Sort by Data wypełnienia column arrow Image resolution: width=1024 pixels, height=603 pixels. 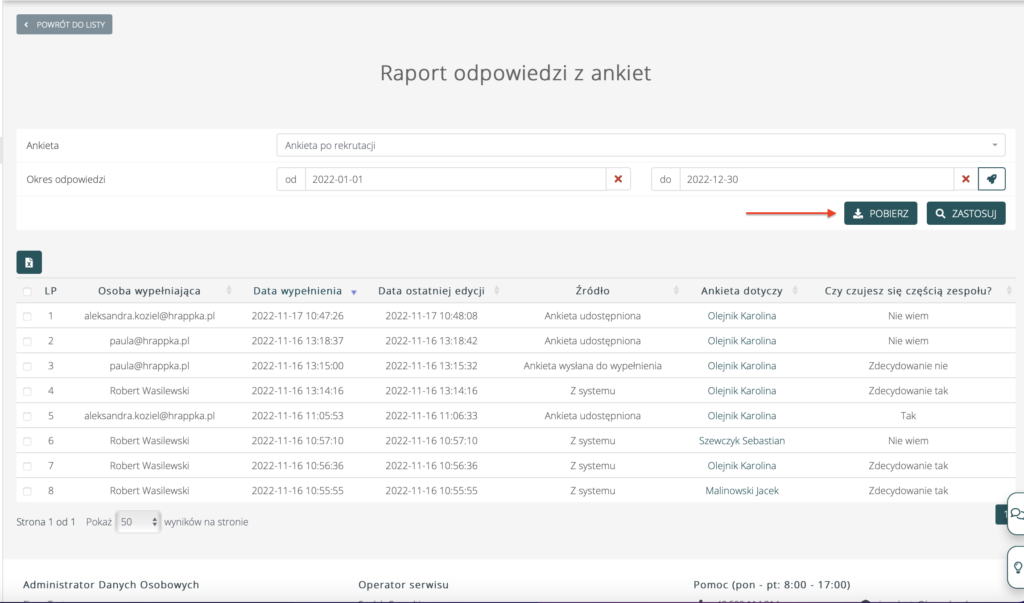[x=353, y=291]
